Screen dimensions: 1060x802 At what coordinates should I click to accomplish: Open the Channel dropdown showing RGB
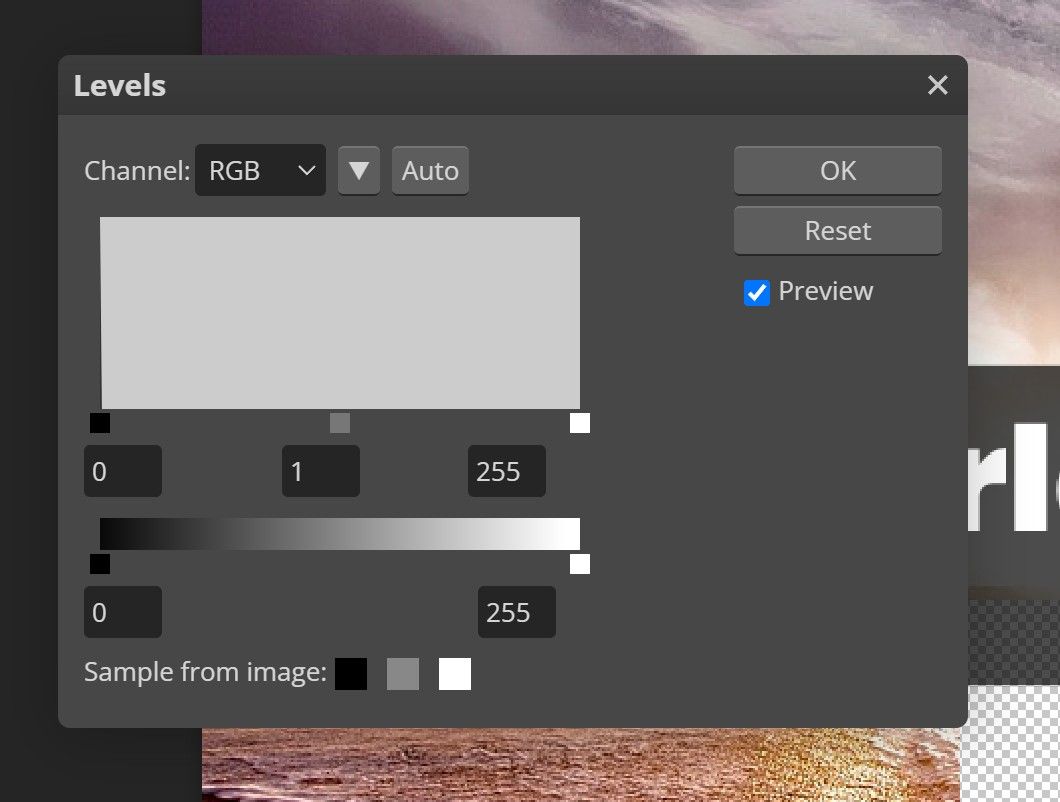pos(260,170)
